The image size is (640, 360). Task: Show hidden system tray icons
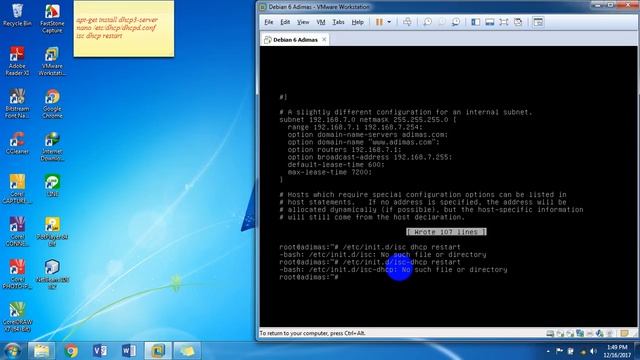point(548,351)
